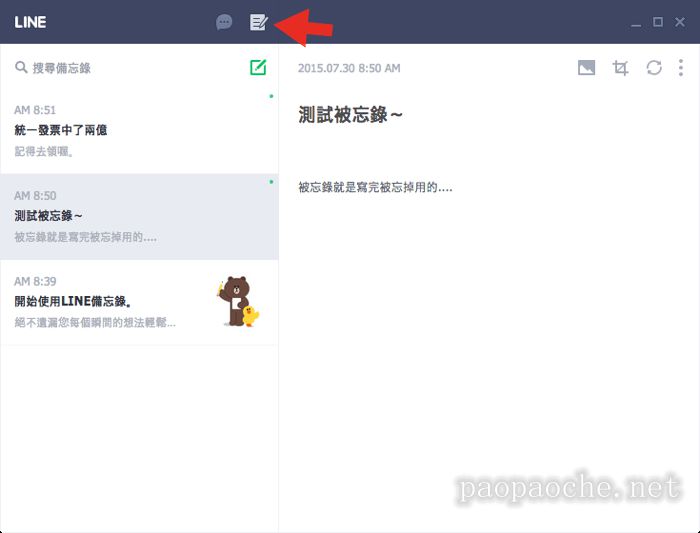The width and height of the screenshot is (700, 533).
Task: Click the AM 8:50 timestamp
Action: tap(35, 196)
